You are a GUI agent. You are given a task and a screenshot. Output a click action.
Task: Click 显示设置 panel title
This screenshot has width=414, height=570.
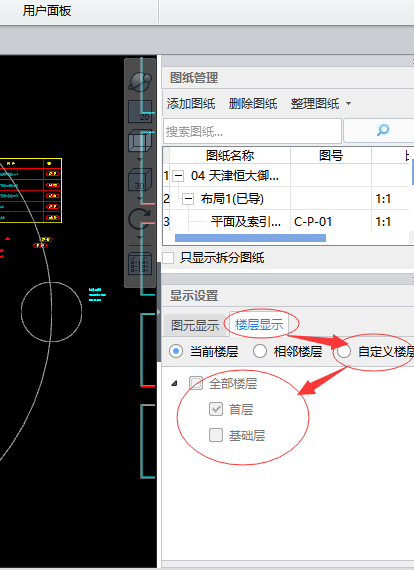pyautogui.click(x=194, y=296)
